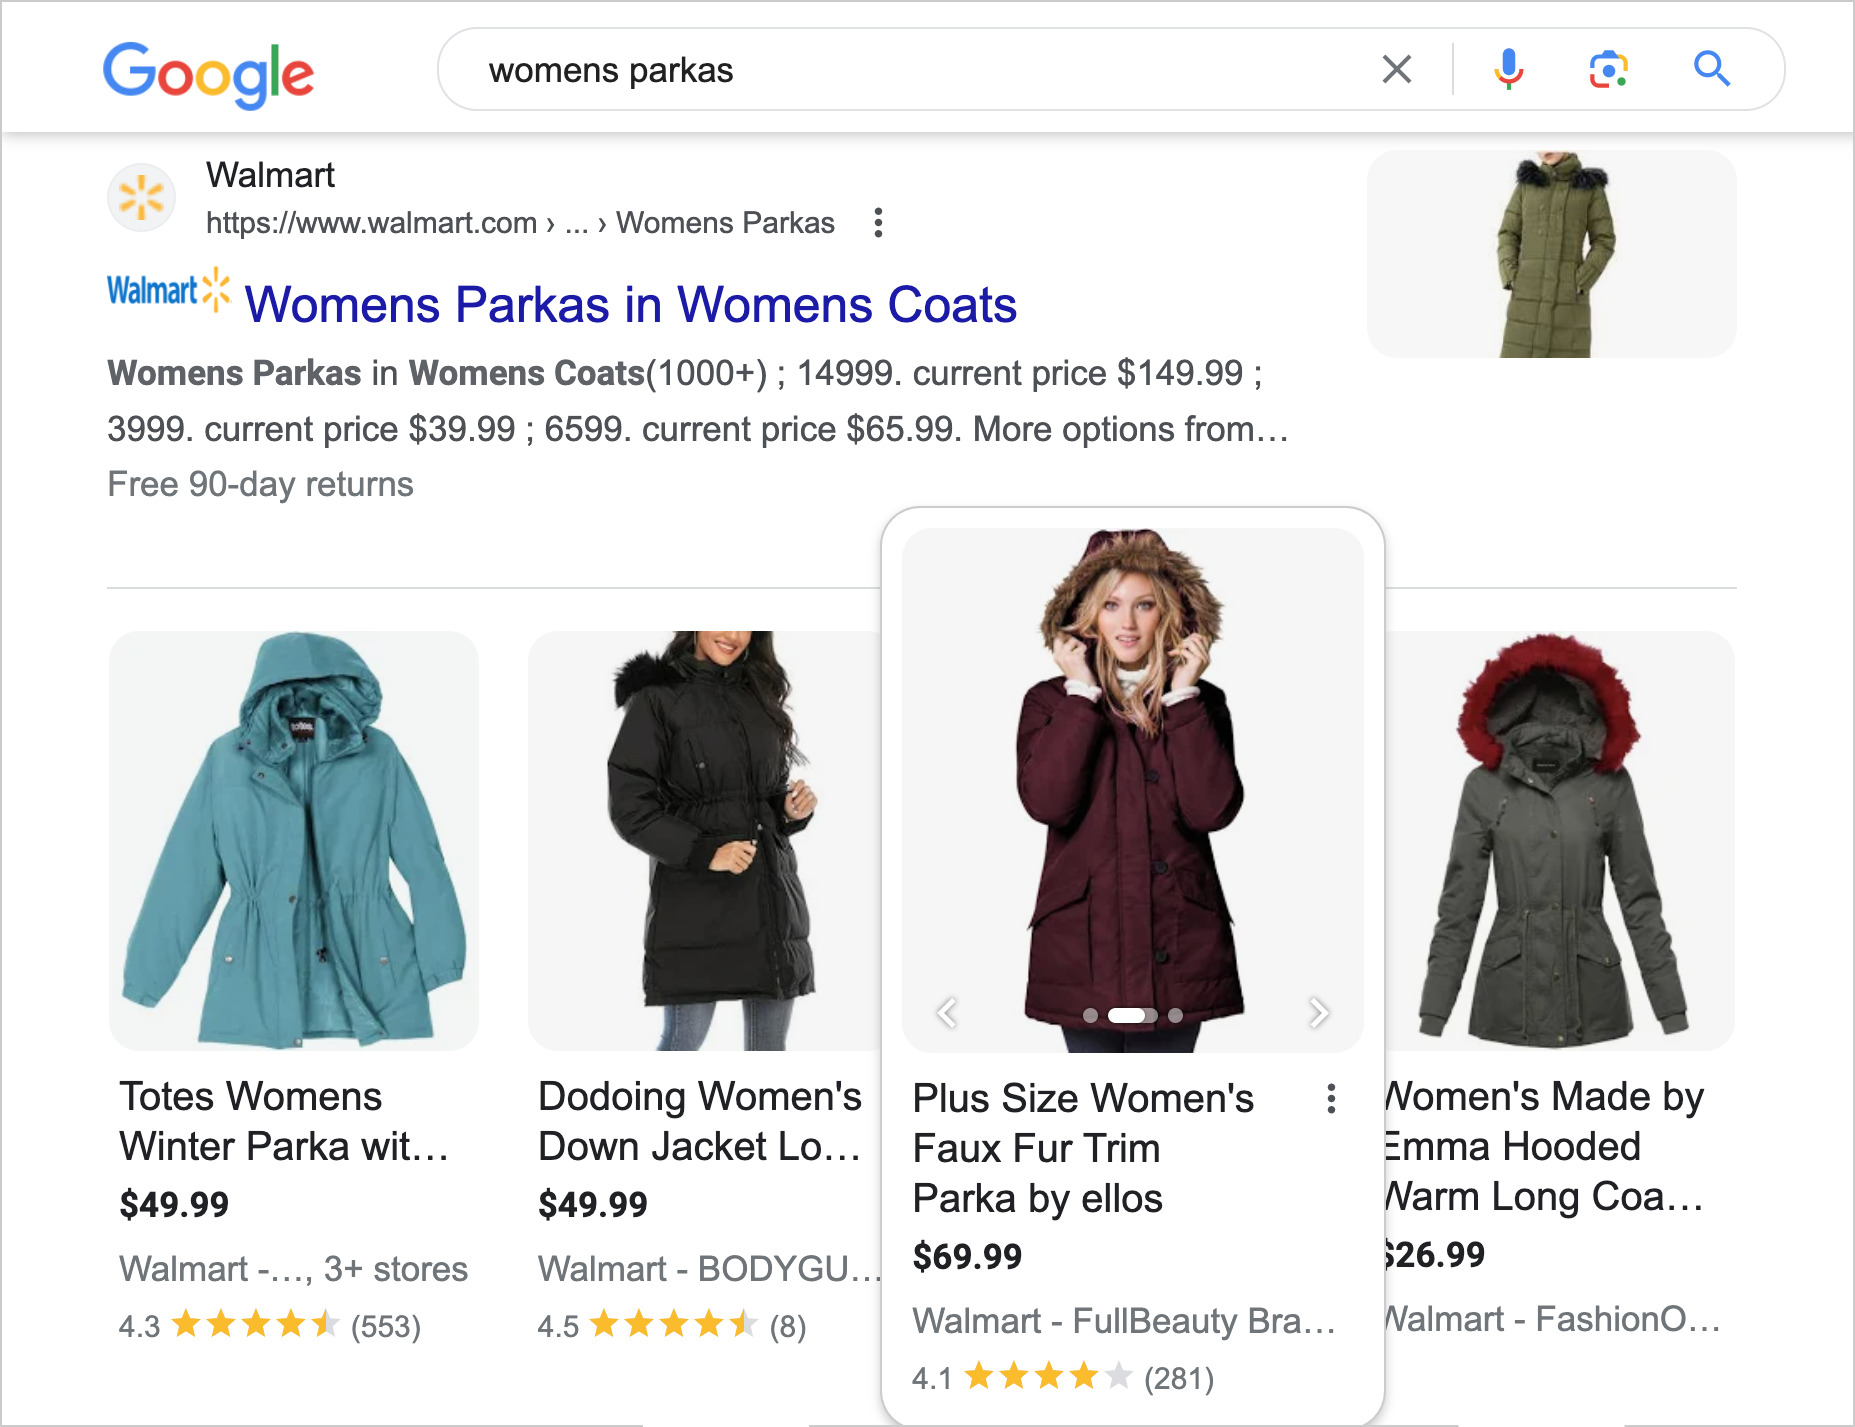The height and width of the screenshot is (1427, 1855).
Task: Click the $69.99 price on ellos parka
Action: [967, 1256]
